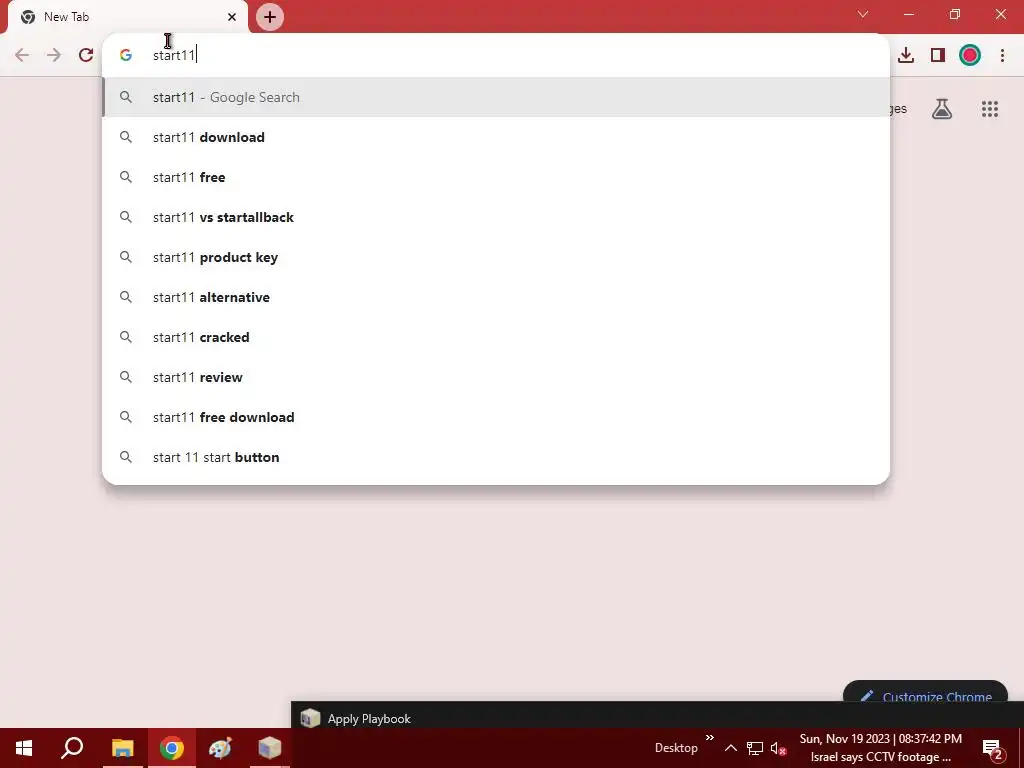Click the Google G icon in address bar
This screenshot has width=1024, height=768.
click(126, 55)
